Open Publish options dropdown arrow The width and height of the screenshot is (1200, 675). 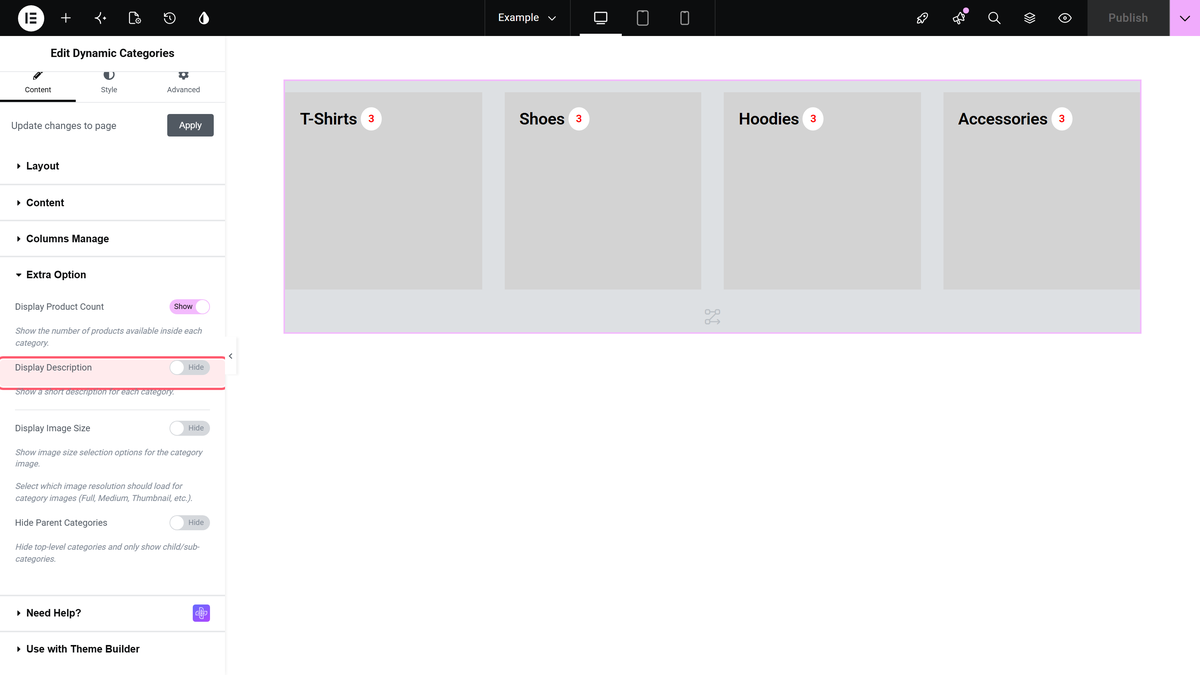(1185, 18)
